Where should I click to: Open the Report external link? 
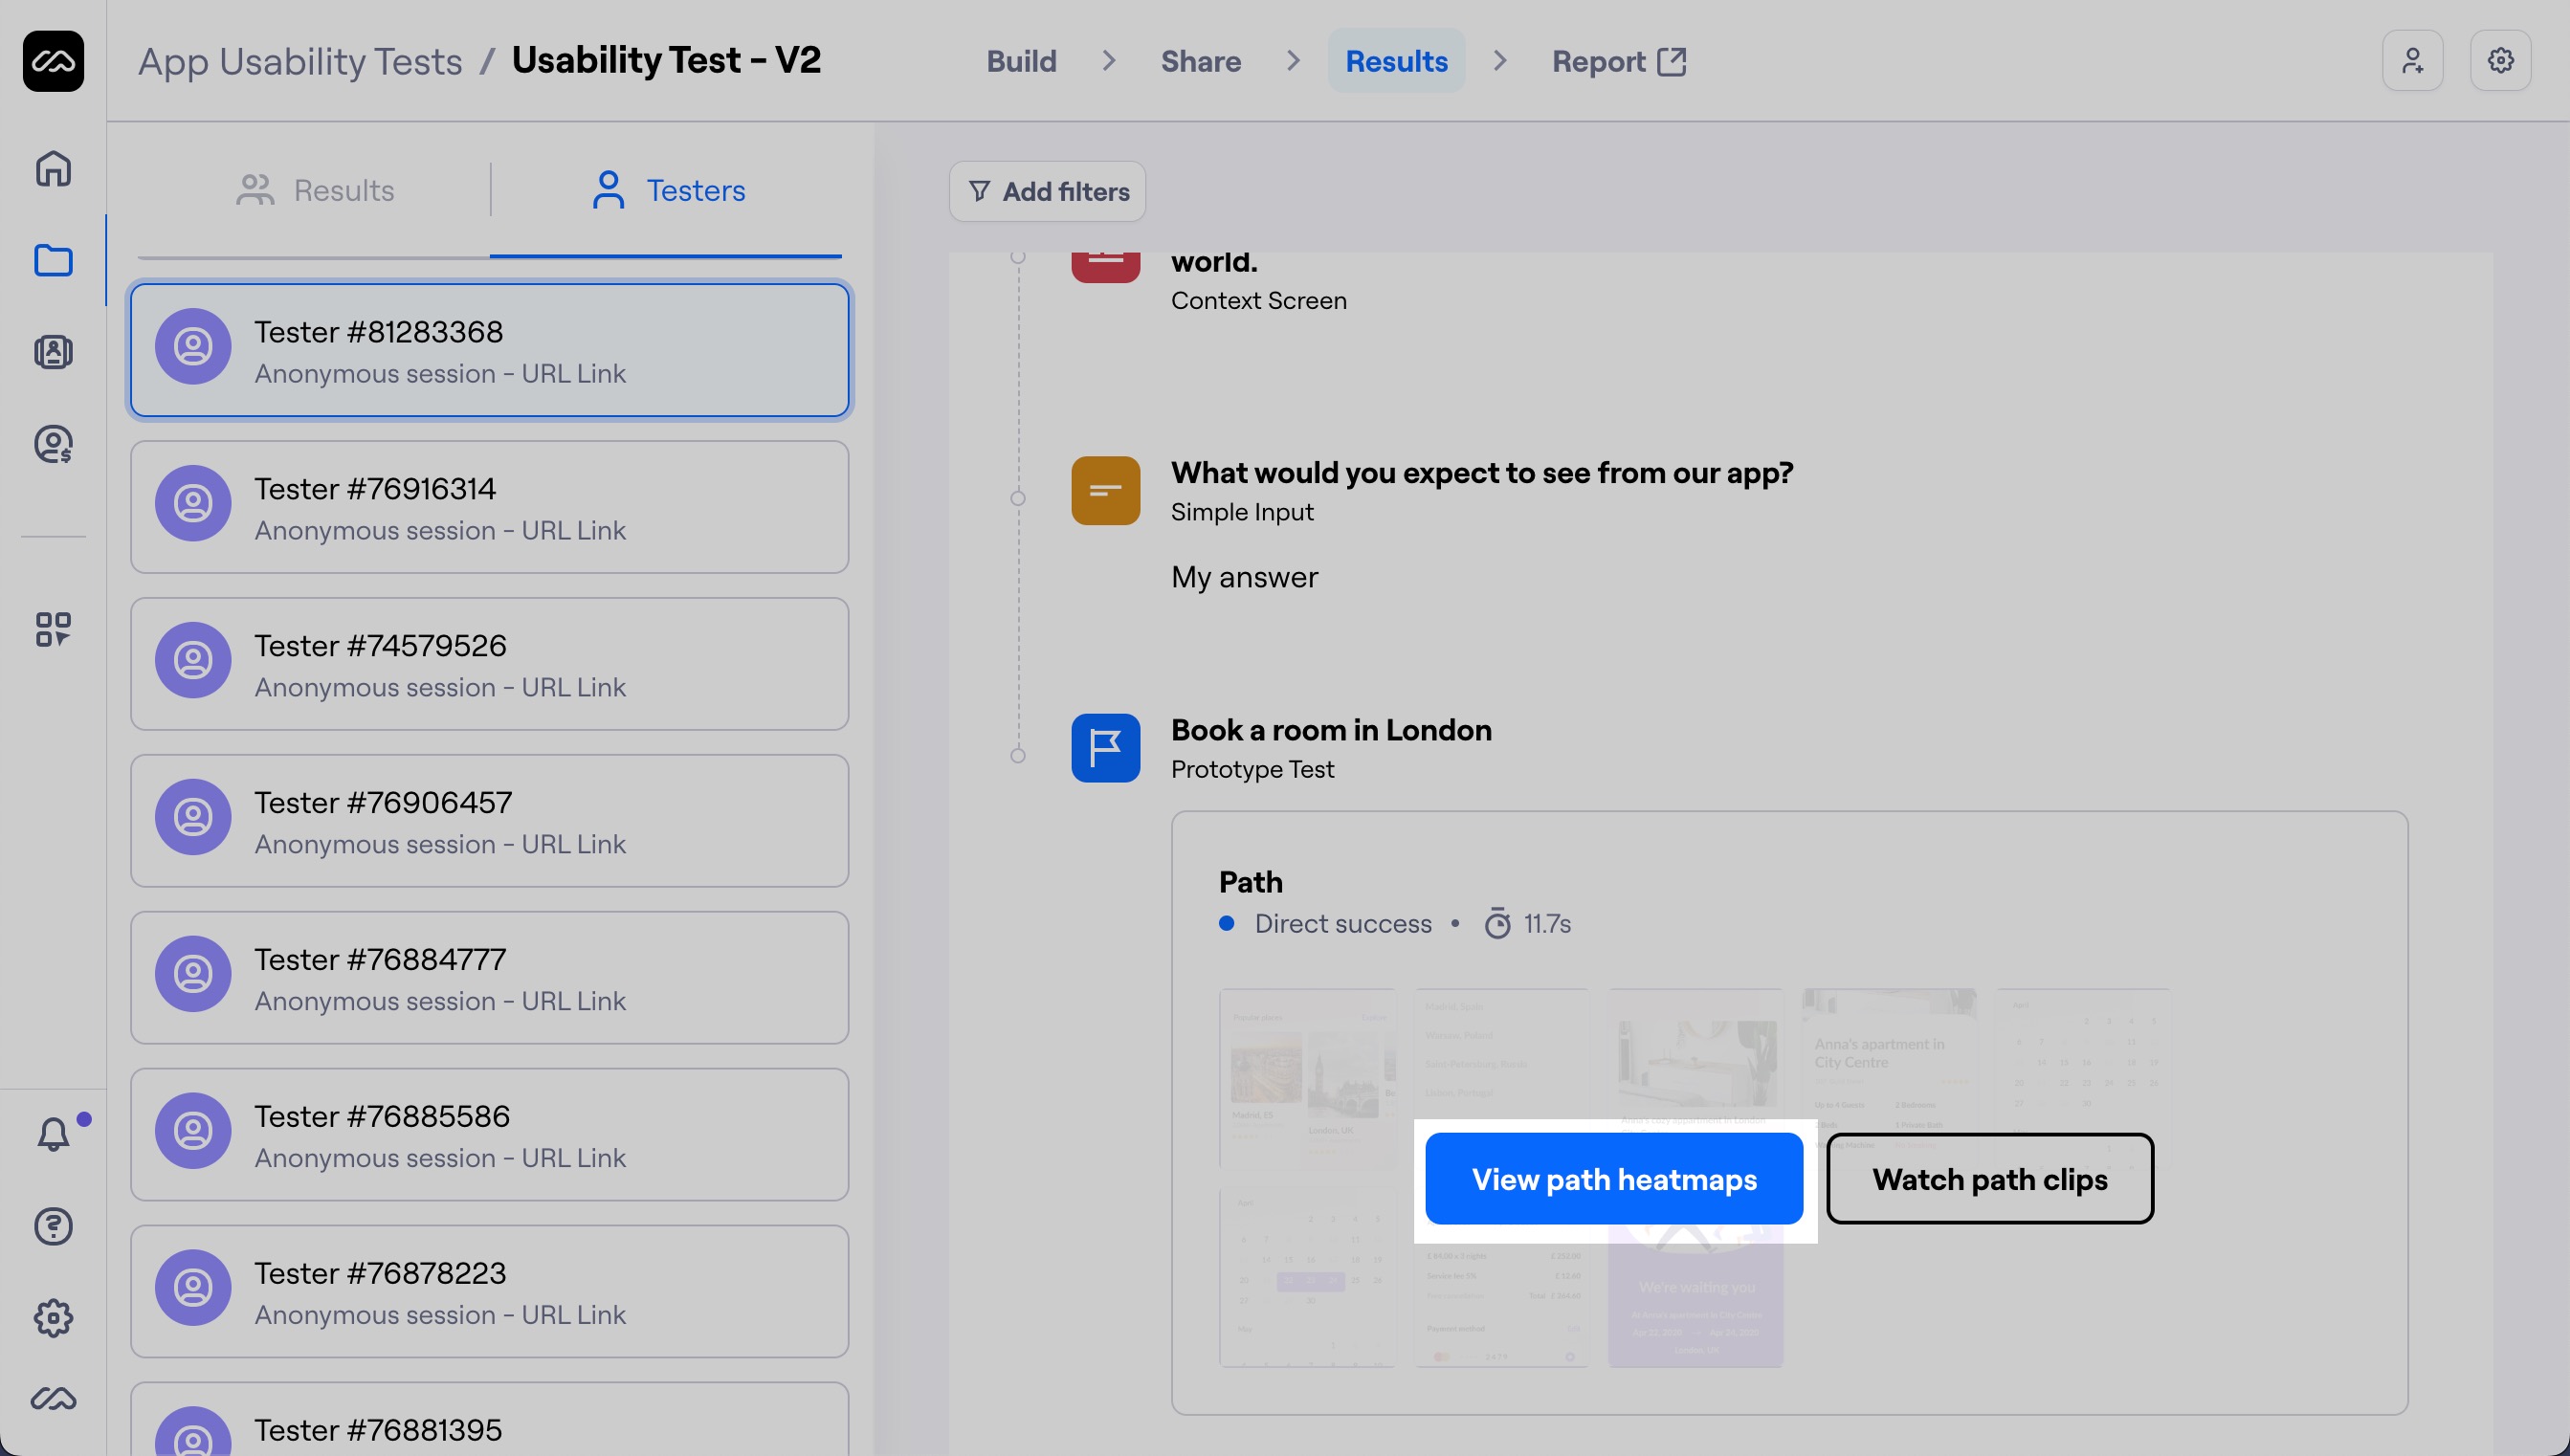click(1618, 61)
